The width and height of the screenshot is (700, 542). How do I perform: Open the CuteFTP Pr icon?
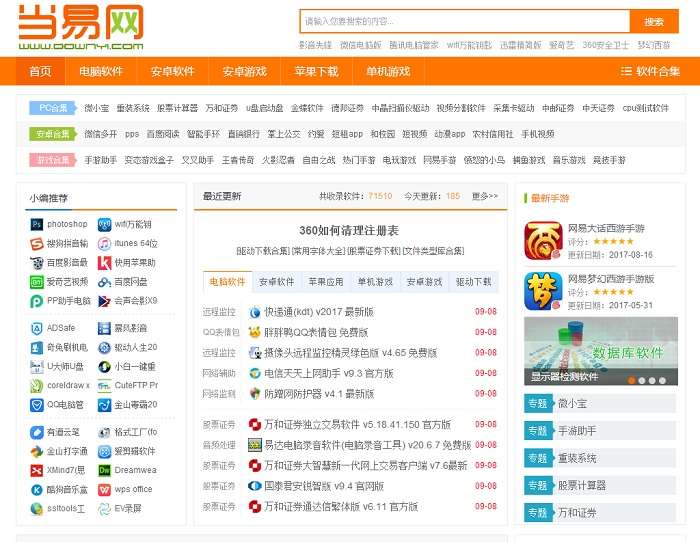[x=104, y=385]
